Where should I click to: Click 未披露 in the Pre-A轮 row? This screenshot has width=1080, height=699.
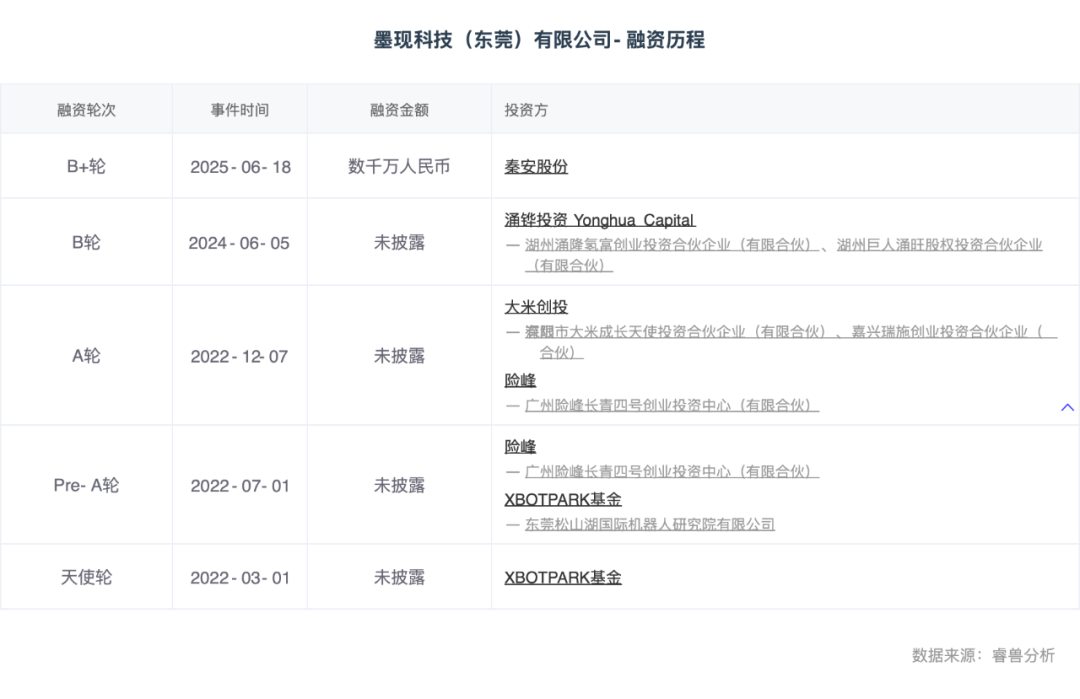point(399,485)
